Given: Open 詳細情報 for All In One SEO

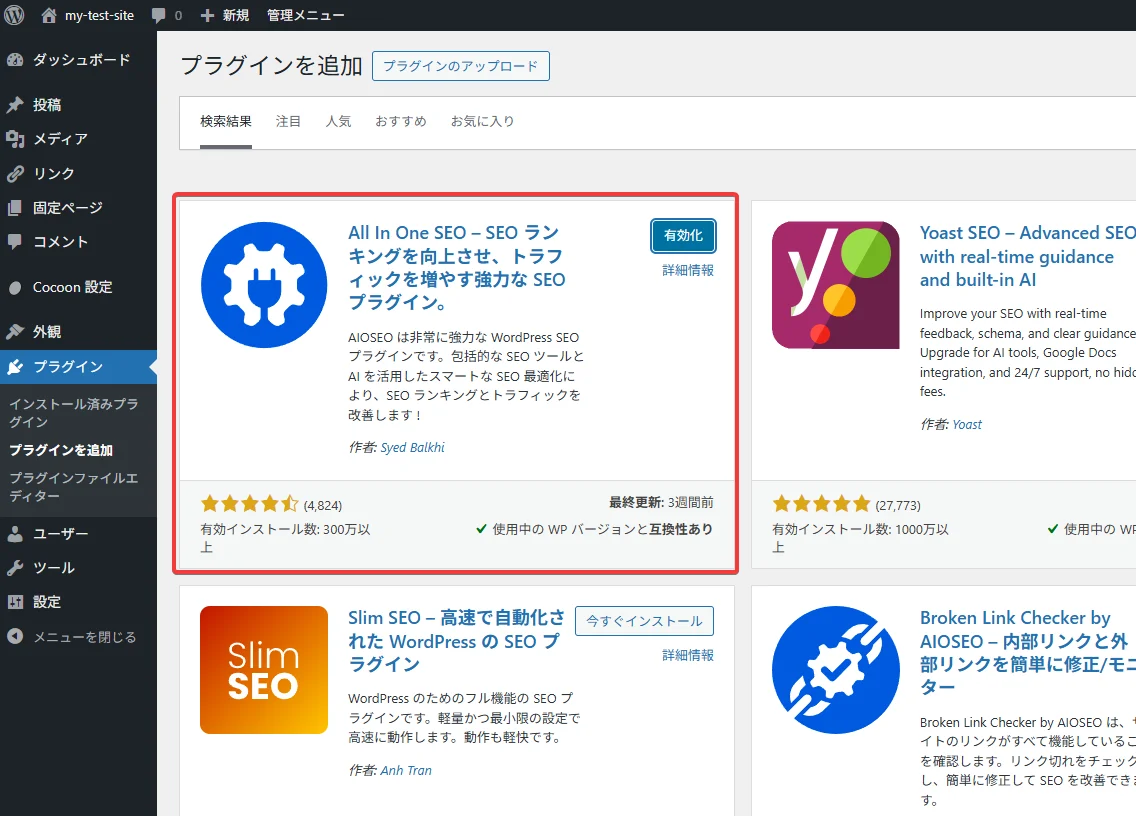Looking at the screenshot, I should tap(688, 270).
